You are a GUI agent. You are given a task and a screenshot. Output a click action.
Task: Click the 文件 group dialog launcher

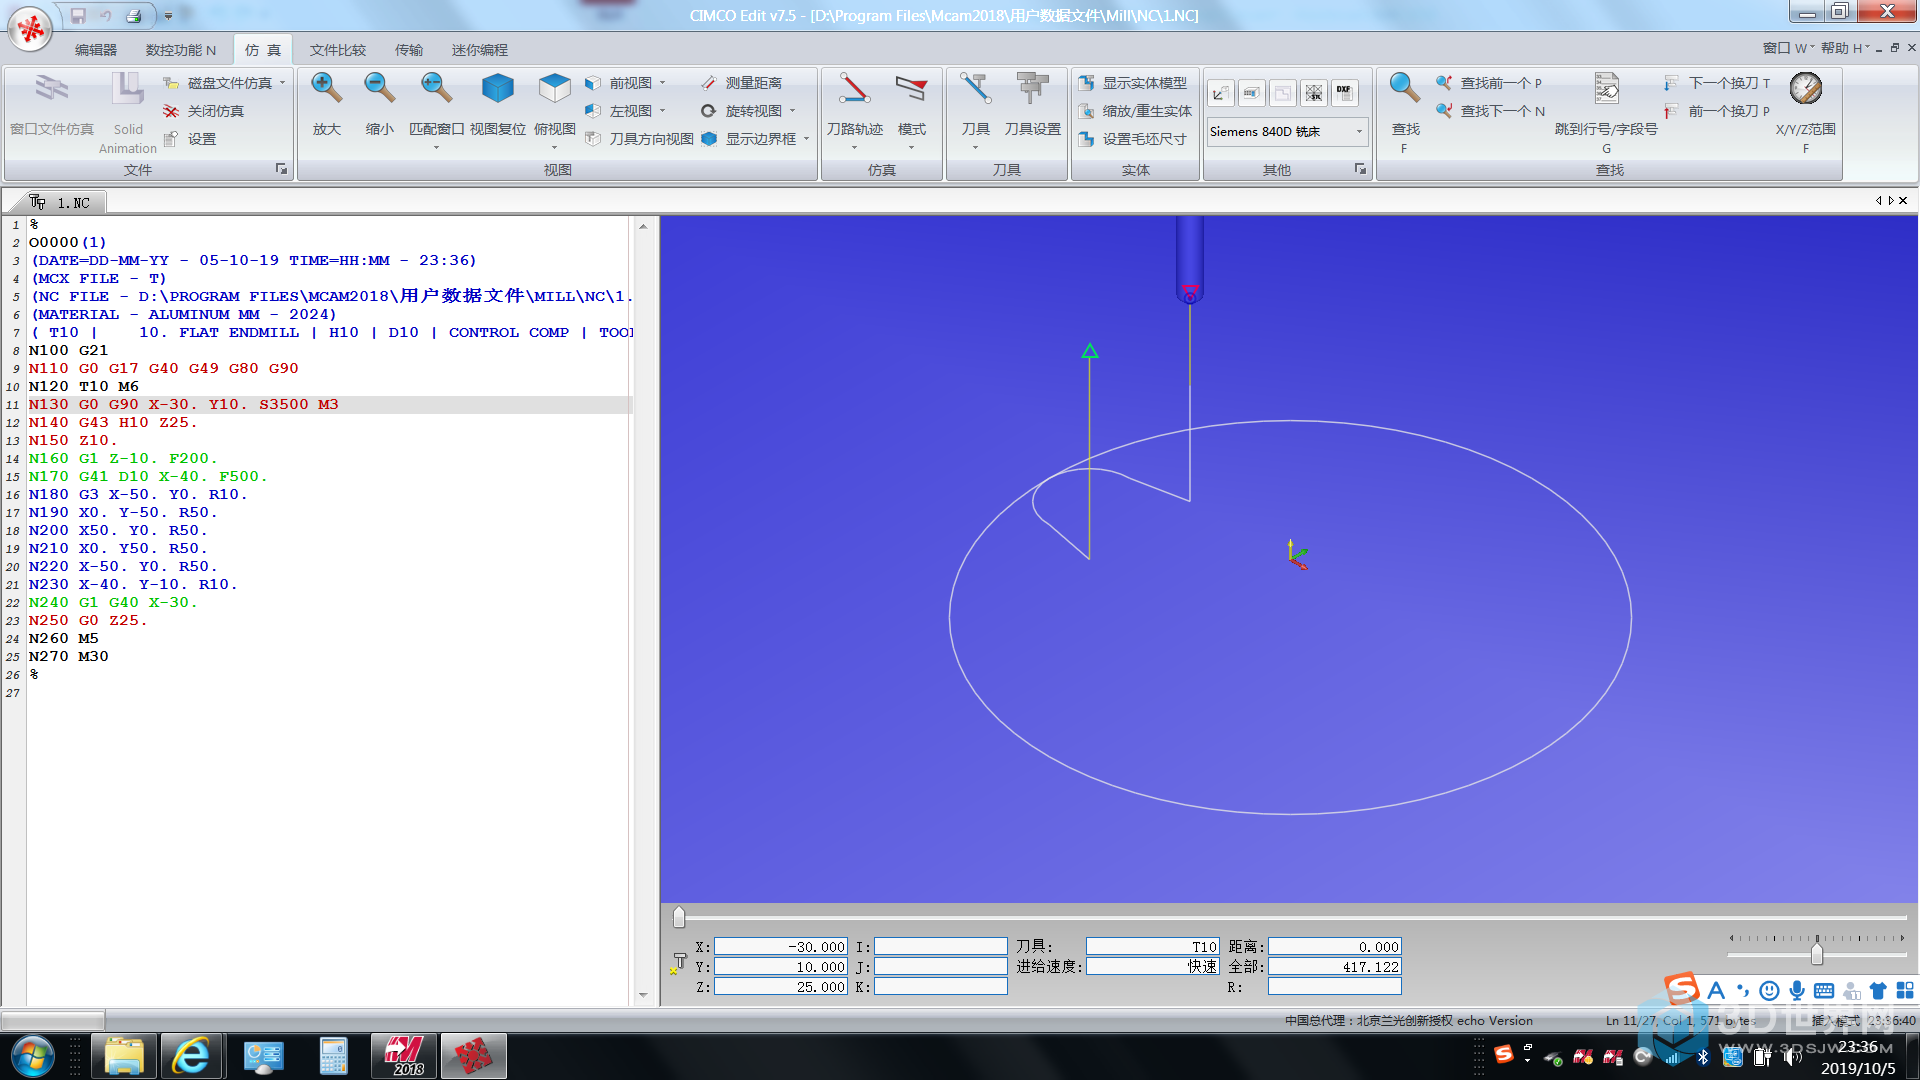[281, 169]
